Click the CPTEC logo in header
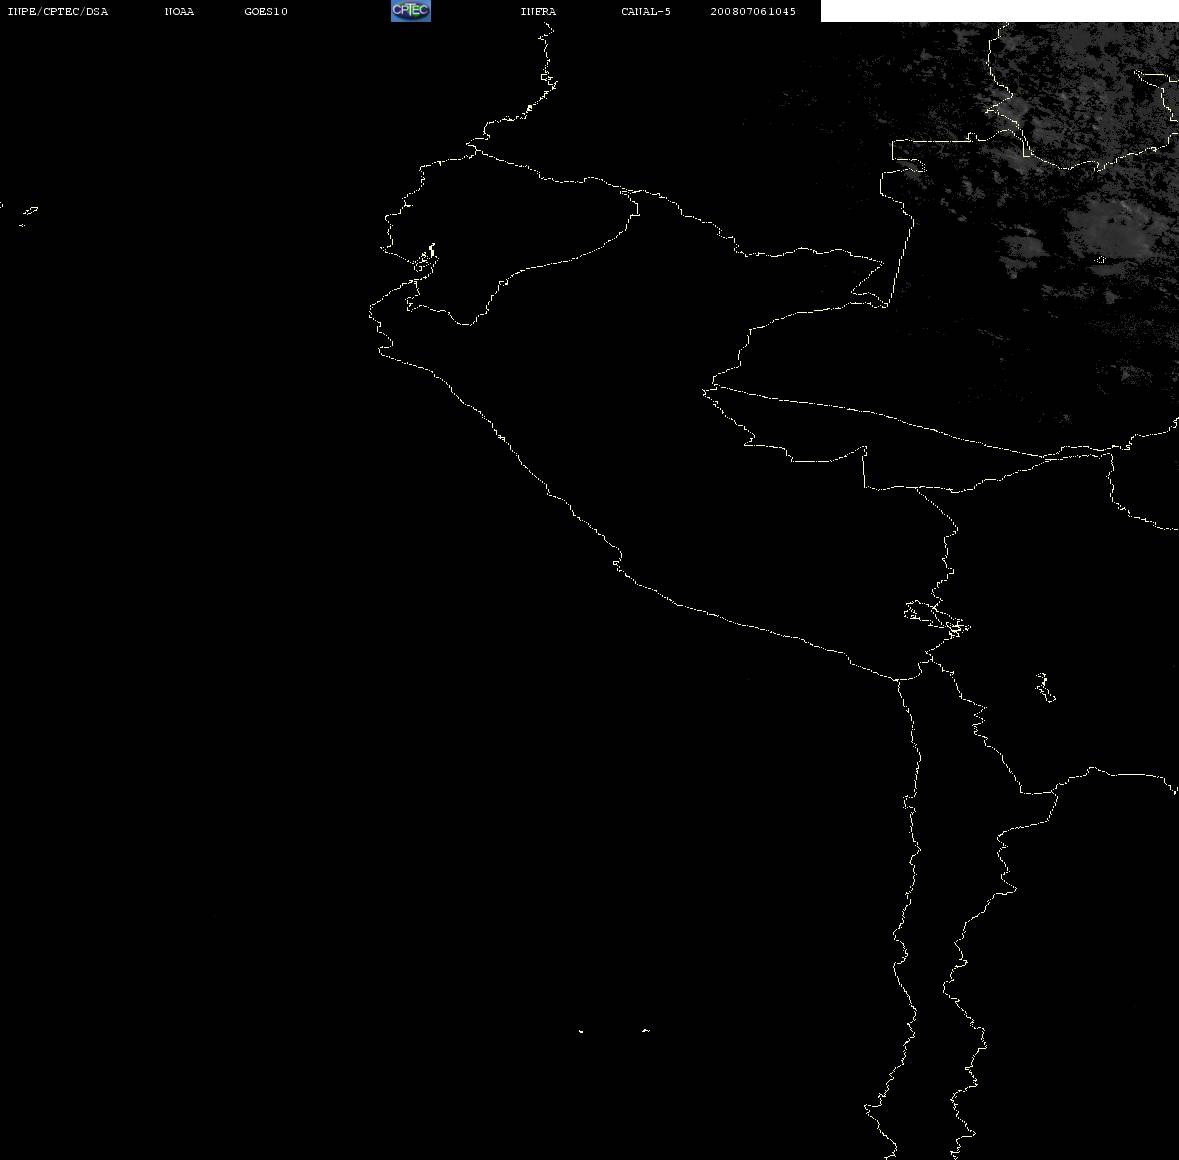The image size is (1179, 1160). pyautogui.click(x=411, y=11)
